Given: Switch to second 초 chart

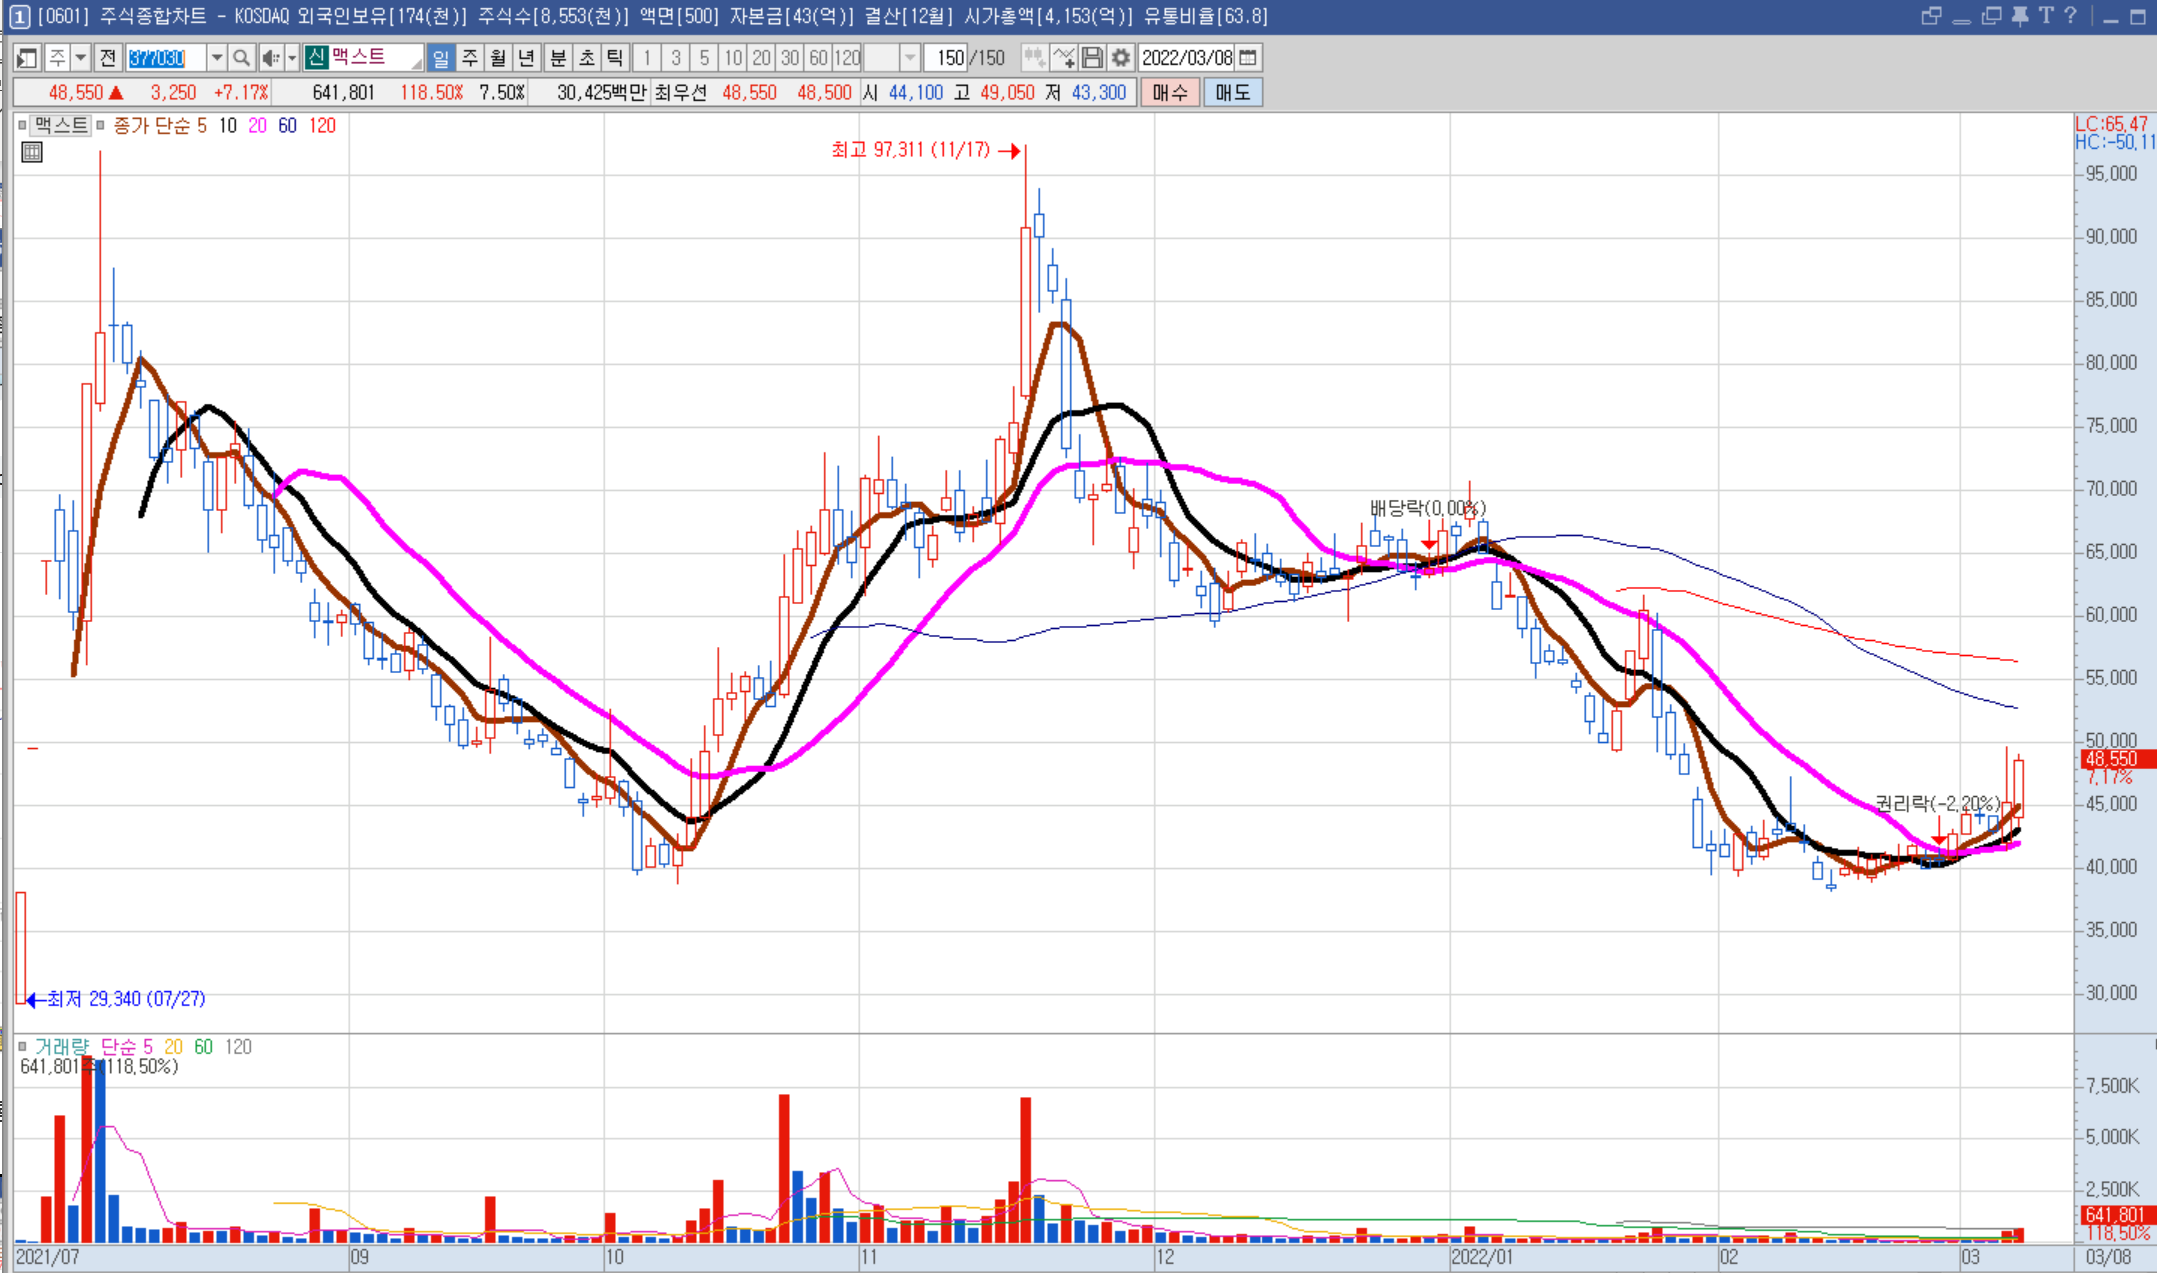Looking at the screenshot, I should [x=587, y=58].
